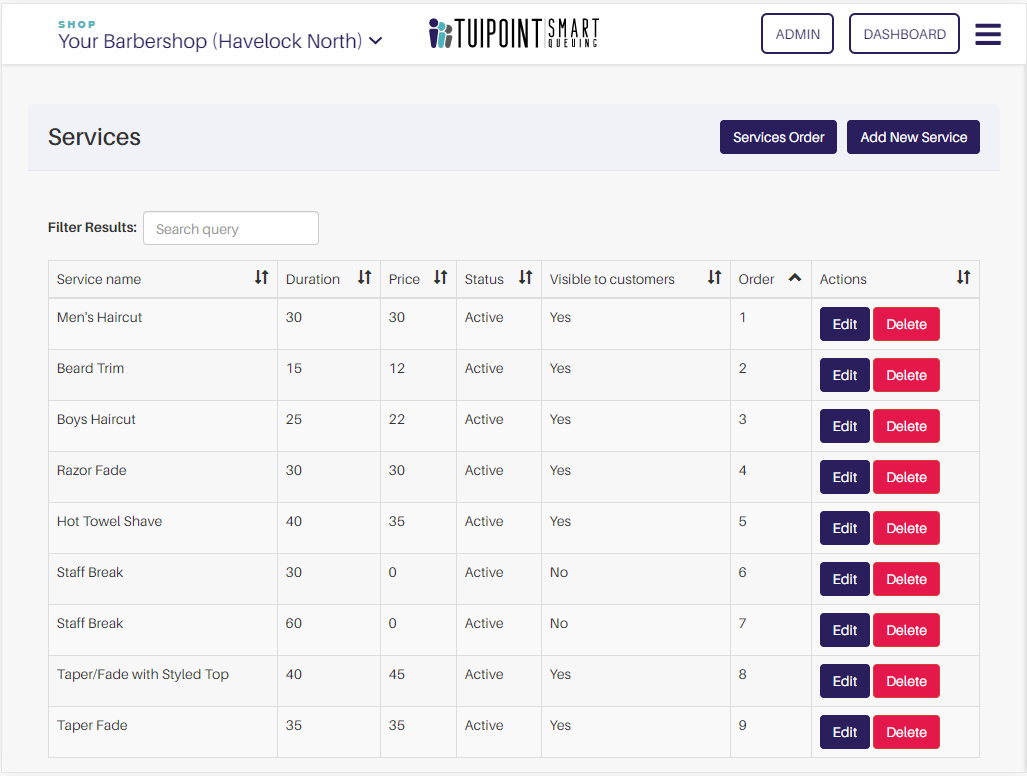Focus the Search query filter field
The width and height of the screenshot is (1027, 776).
(231, 228)
